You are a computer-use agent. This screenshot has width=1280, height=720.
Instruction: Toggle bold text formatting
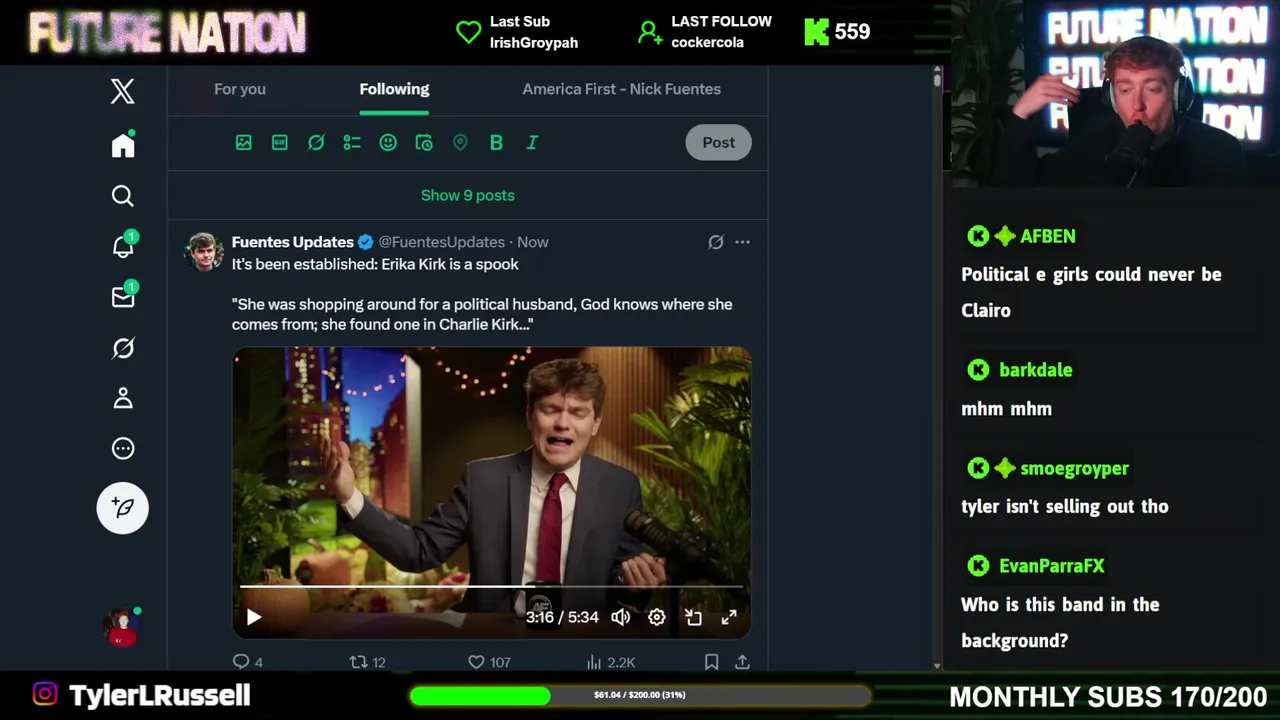496,143
